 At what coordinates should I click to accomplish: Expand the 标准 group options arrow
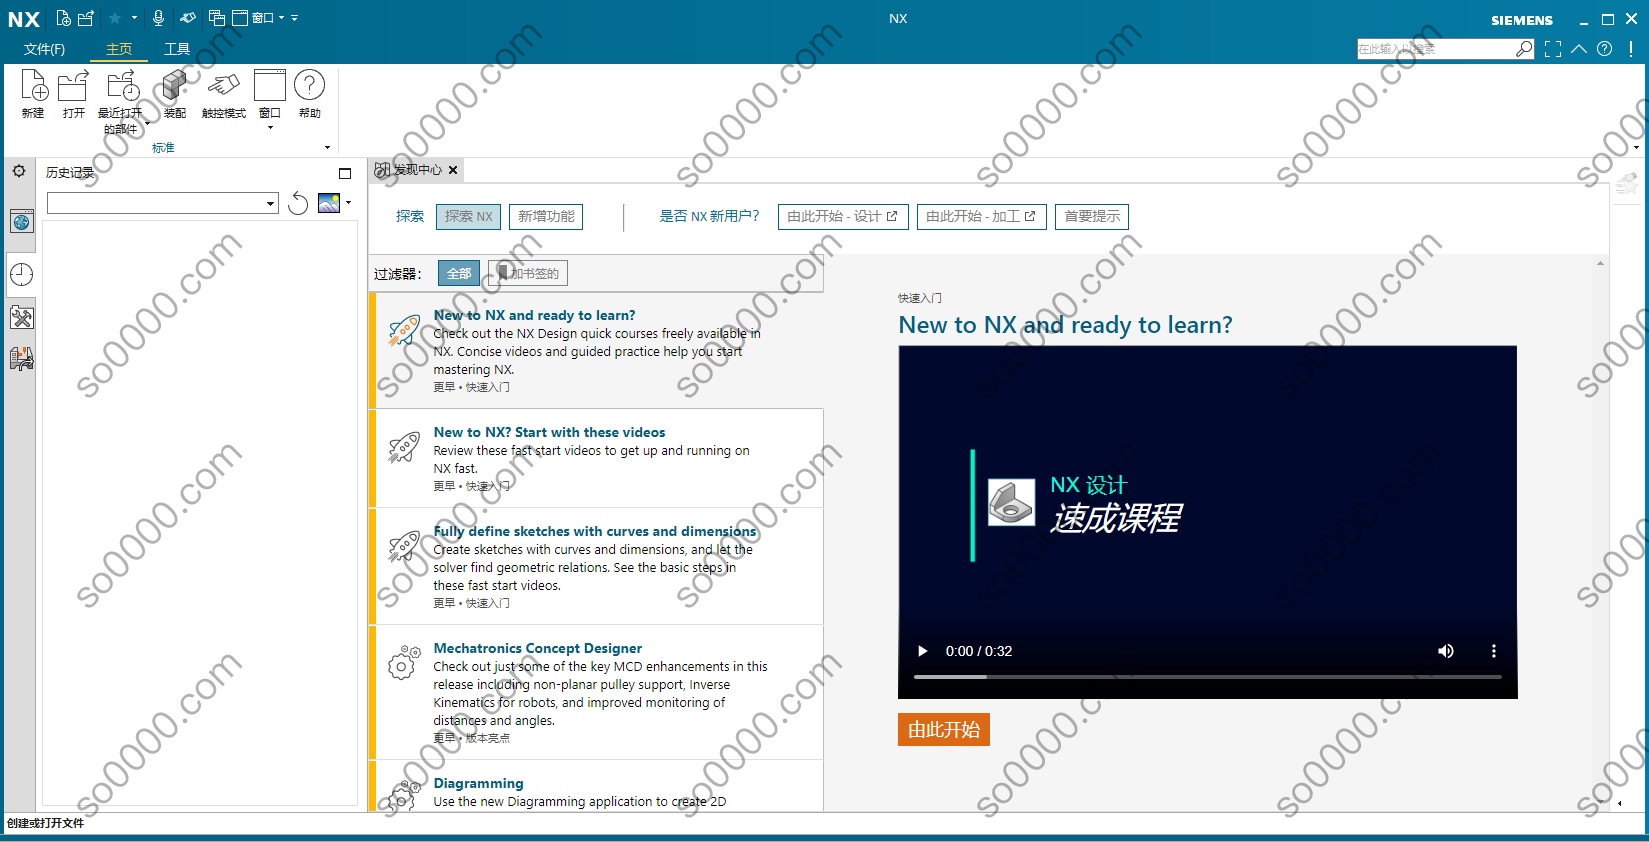pos(327,148)
